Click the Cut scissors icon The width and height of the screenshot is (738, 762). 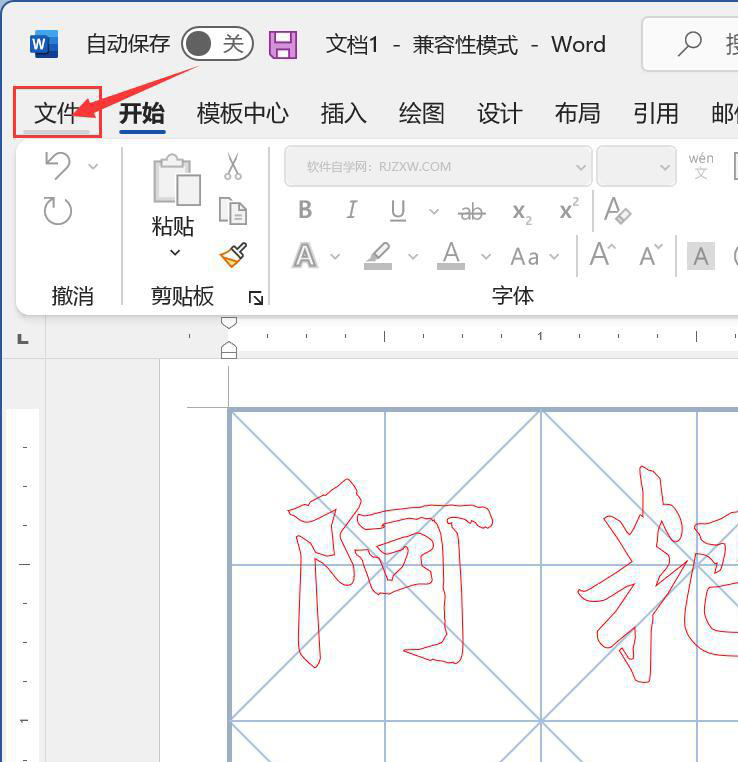233,166
